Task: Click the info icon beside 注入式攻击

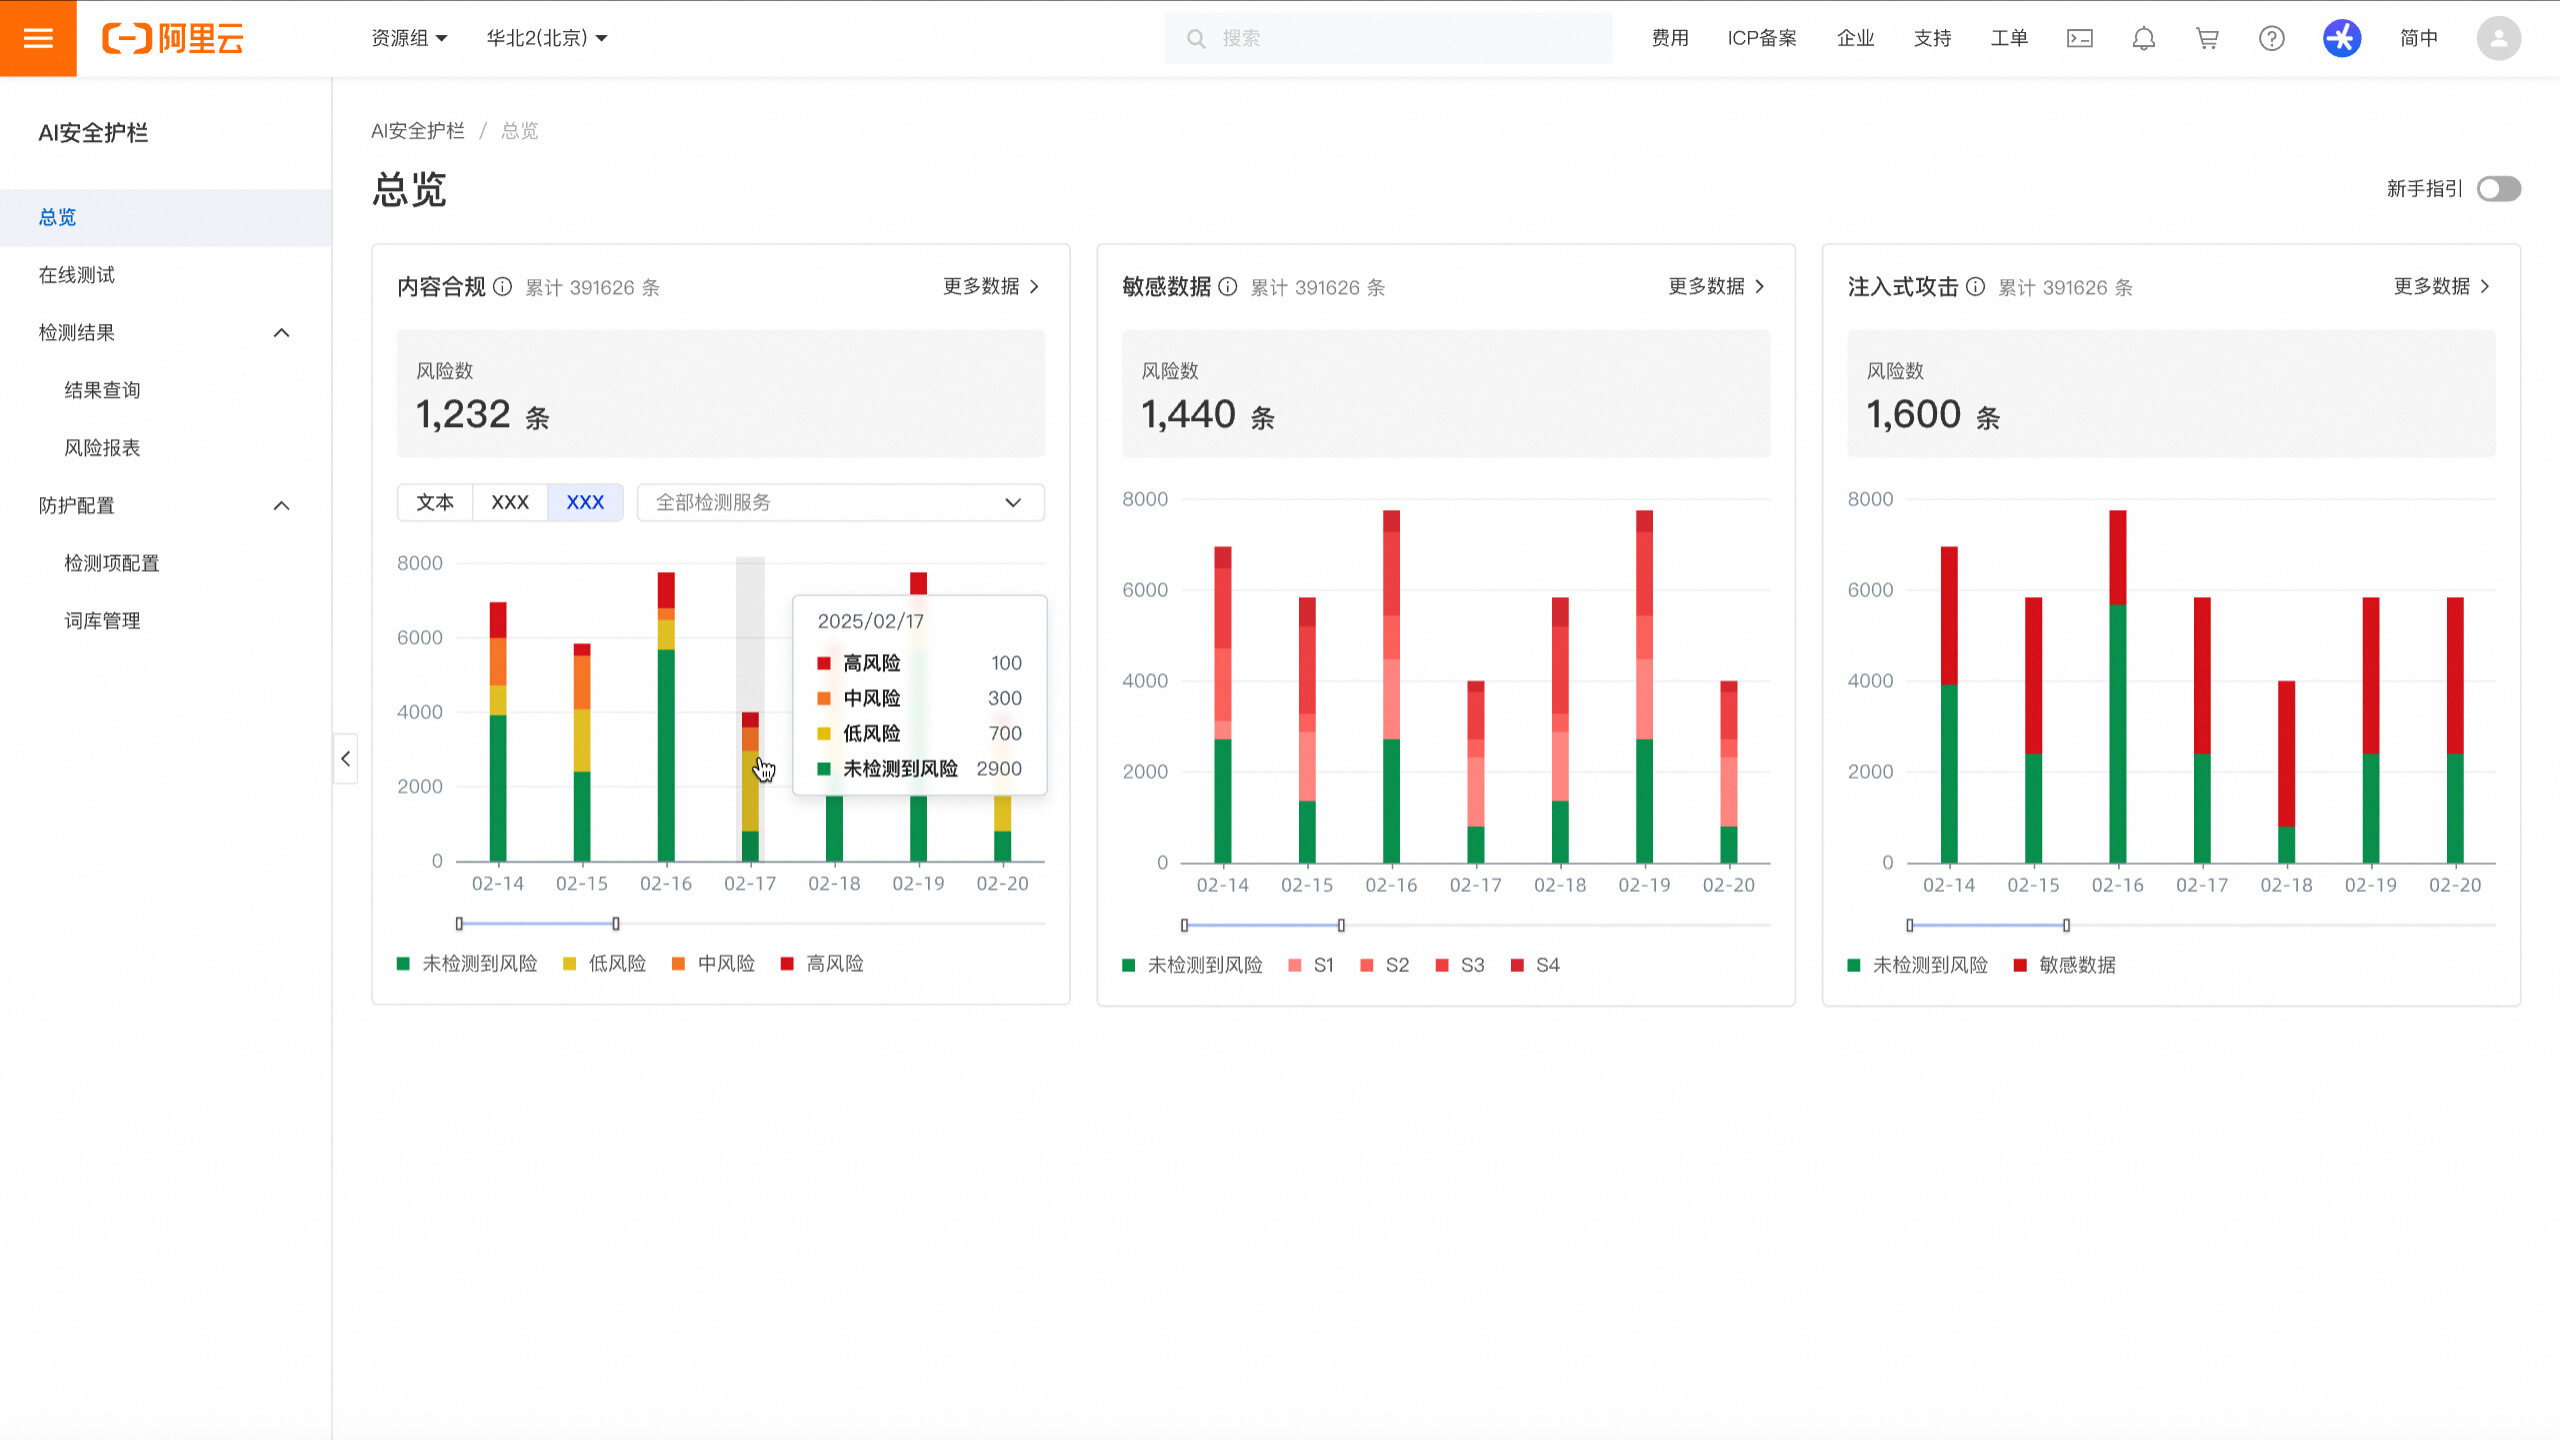Action: pyautogui.click(x=1975, y=287)
